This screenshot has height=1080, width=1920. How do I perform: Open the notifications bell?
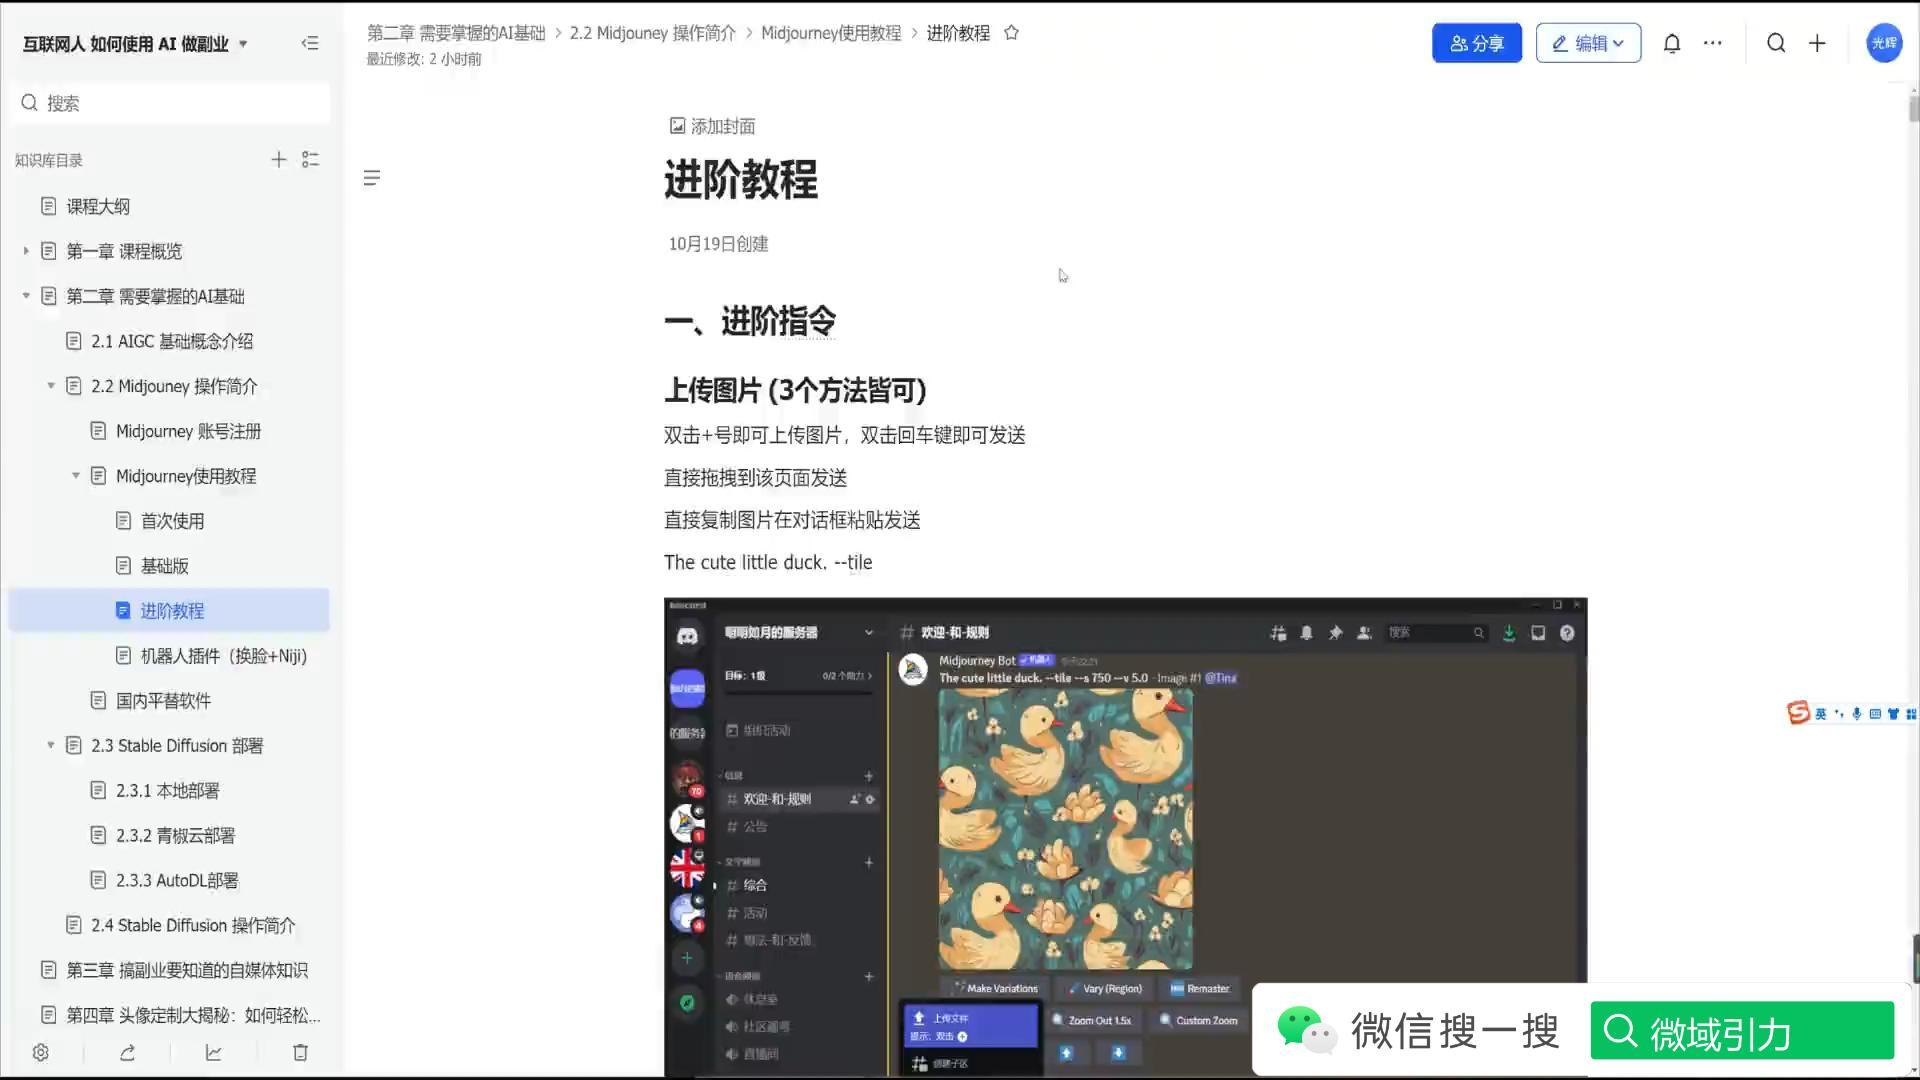coord(1672,43)
